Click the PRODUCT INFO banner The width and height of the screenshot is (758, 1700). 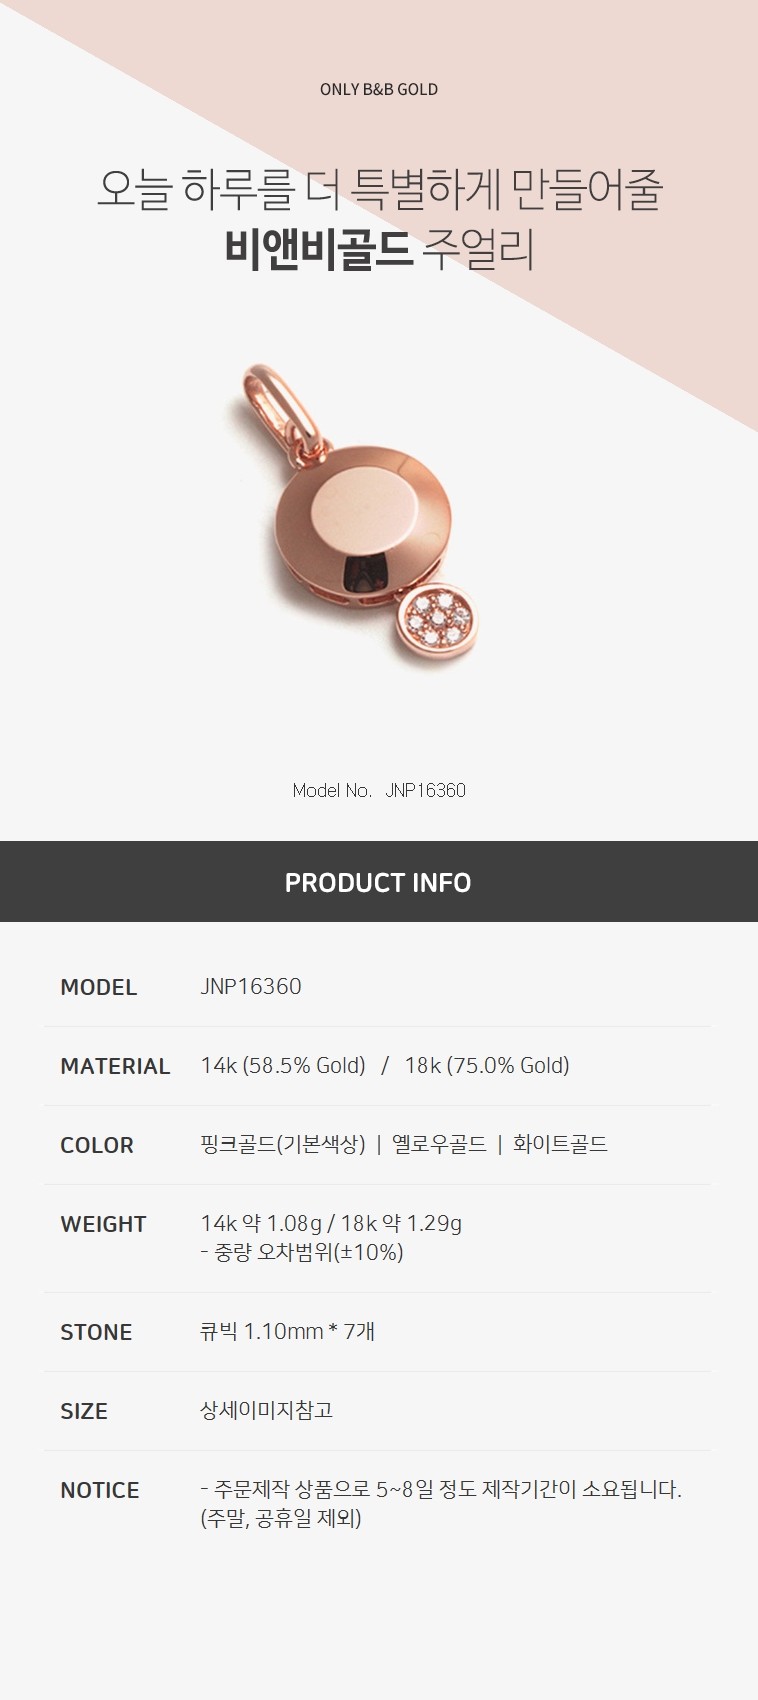(x=379, y=881)
